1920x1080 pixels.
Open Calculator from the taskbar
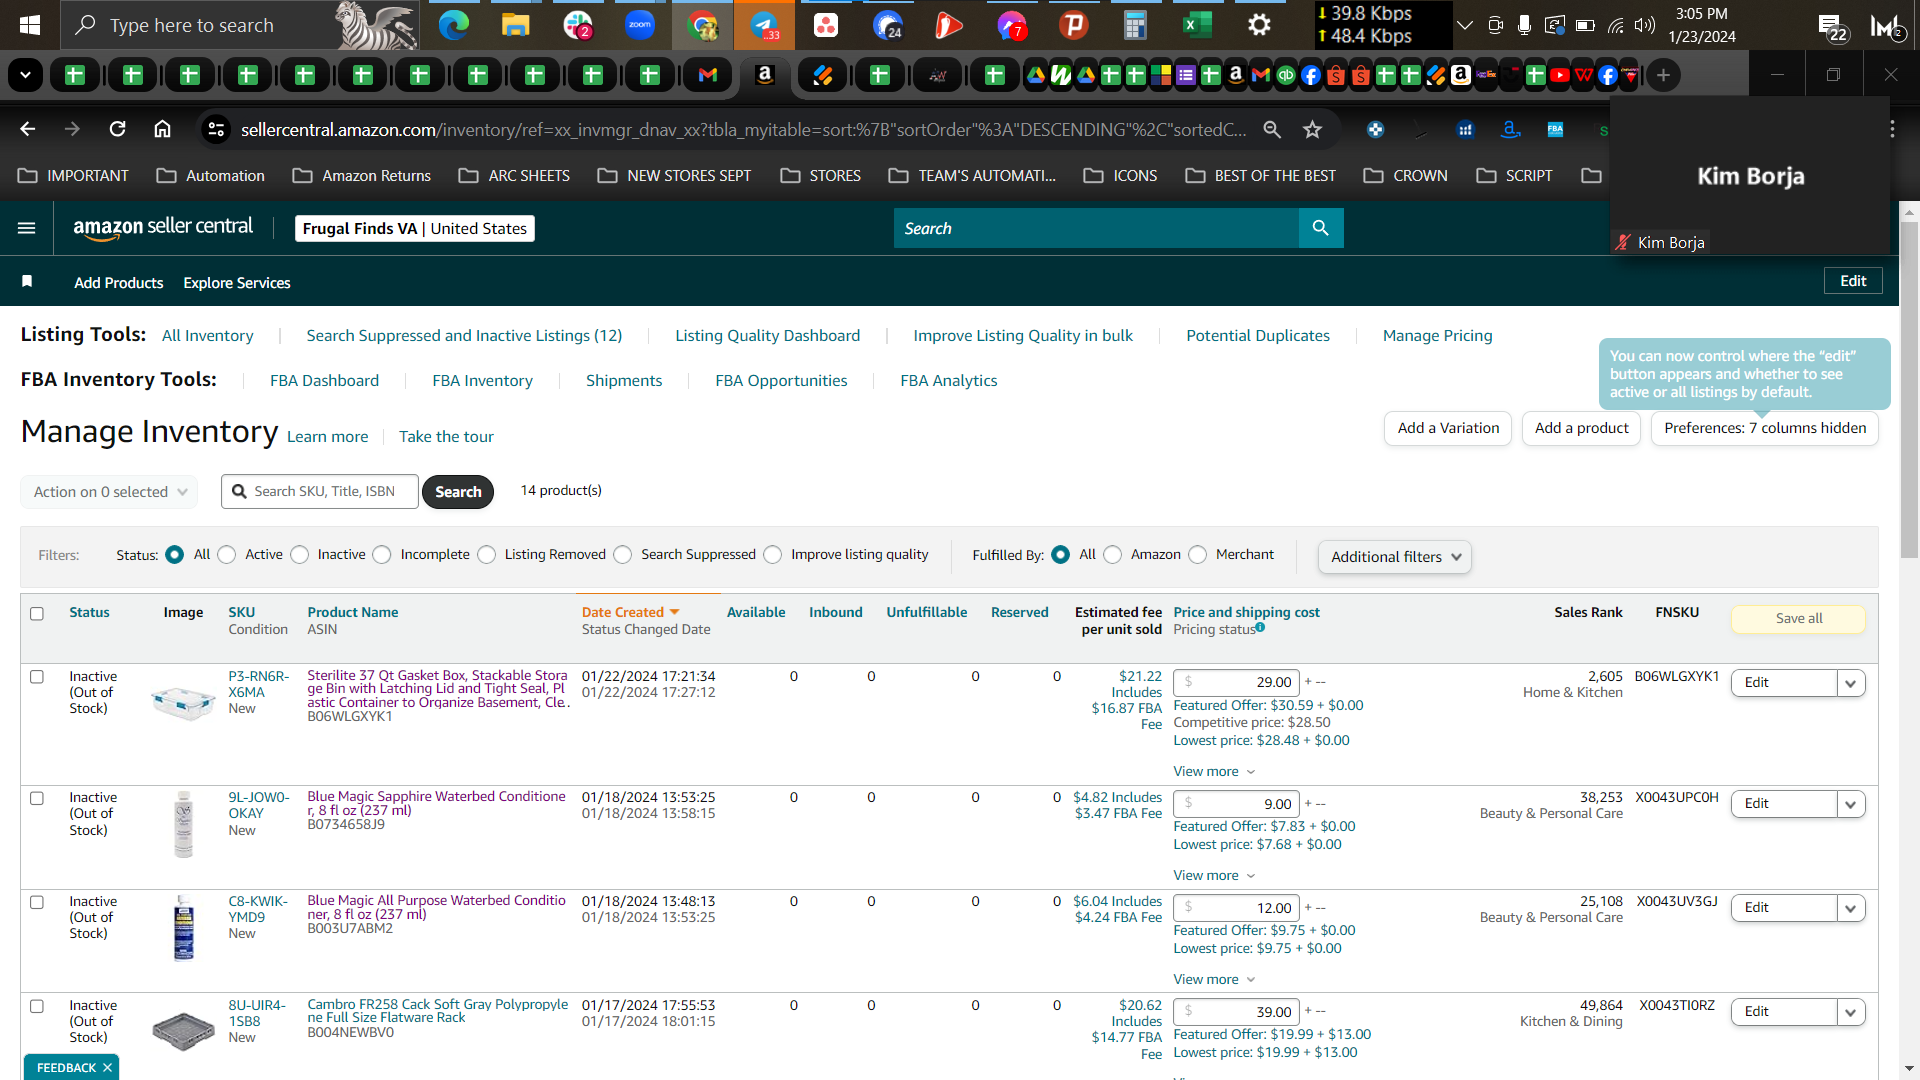(x=1135, y=25)
